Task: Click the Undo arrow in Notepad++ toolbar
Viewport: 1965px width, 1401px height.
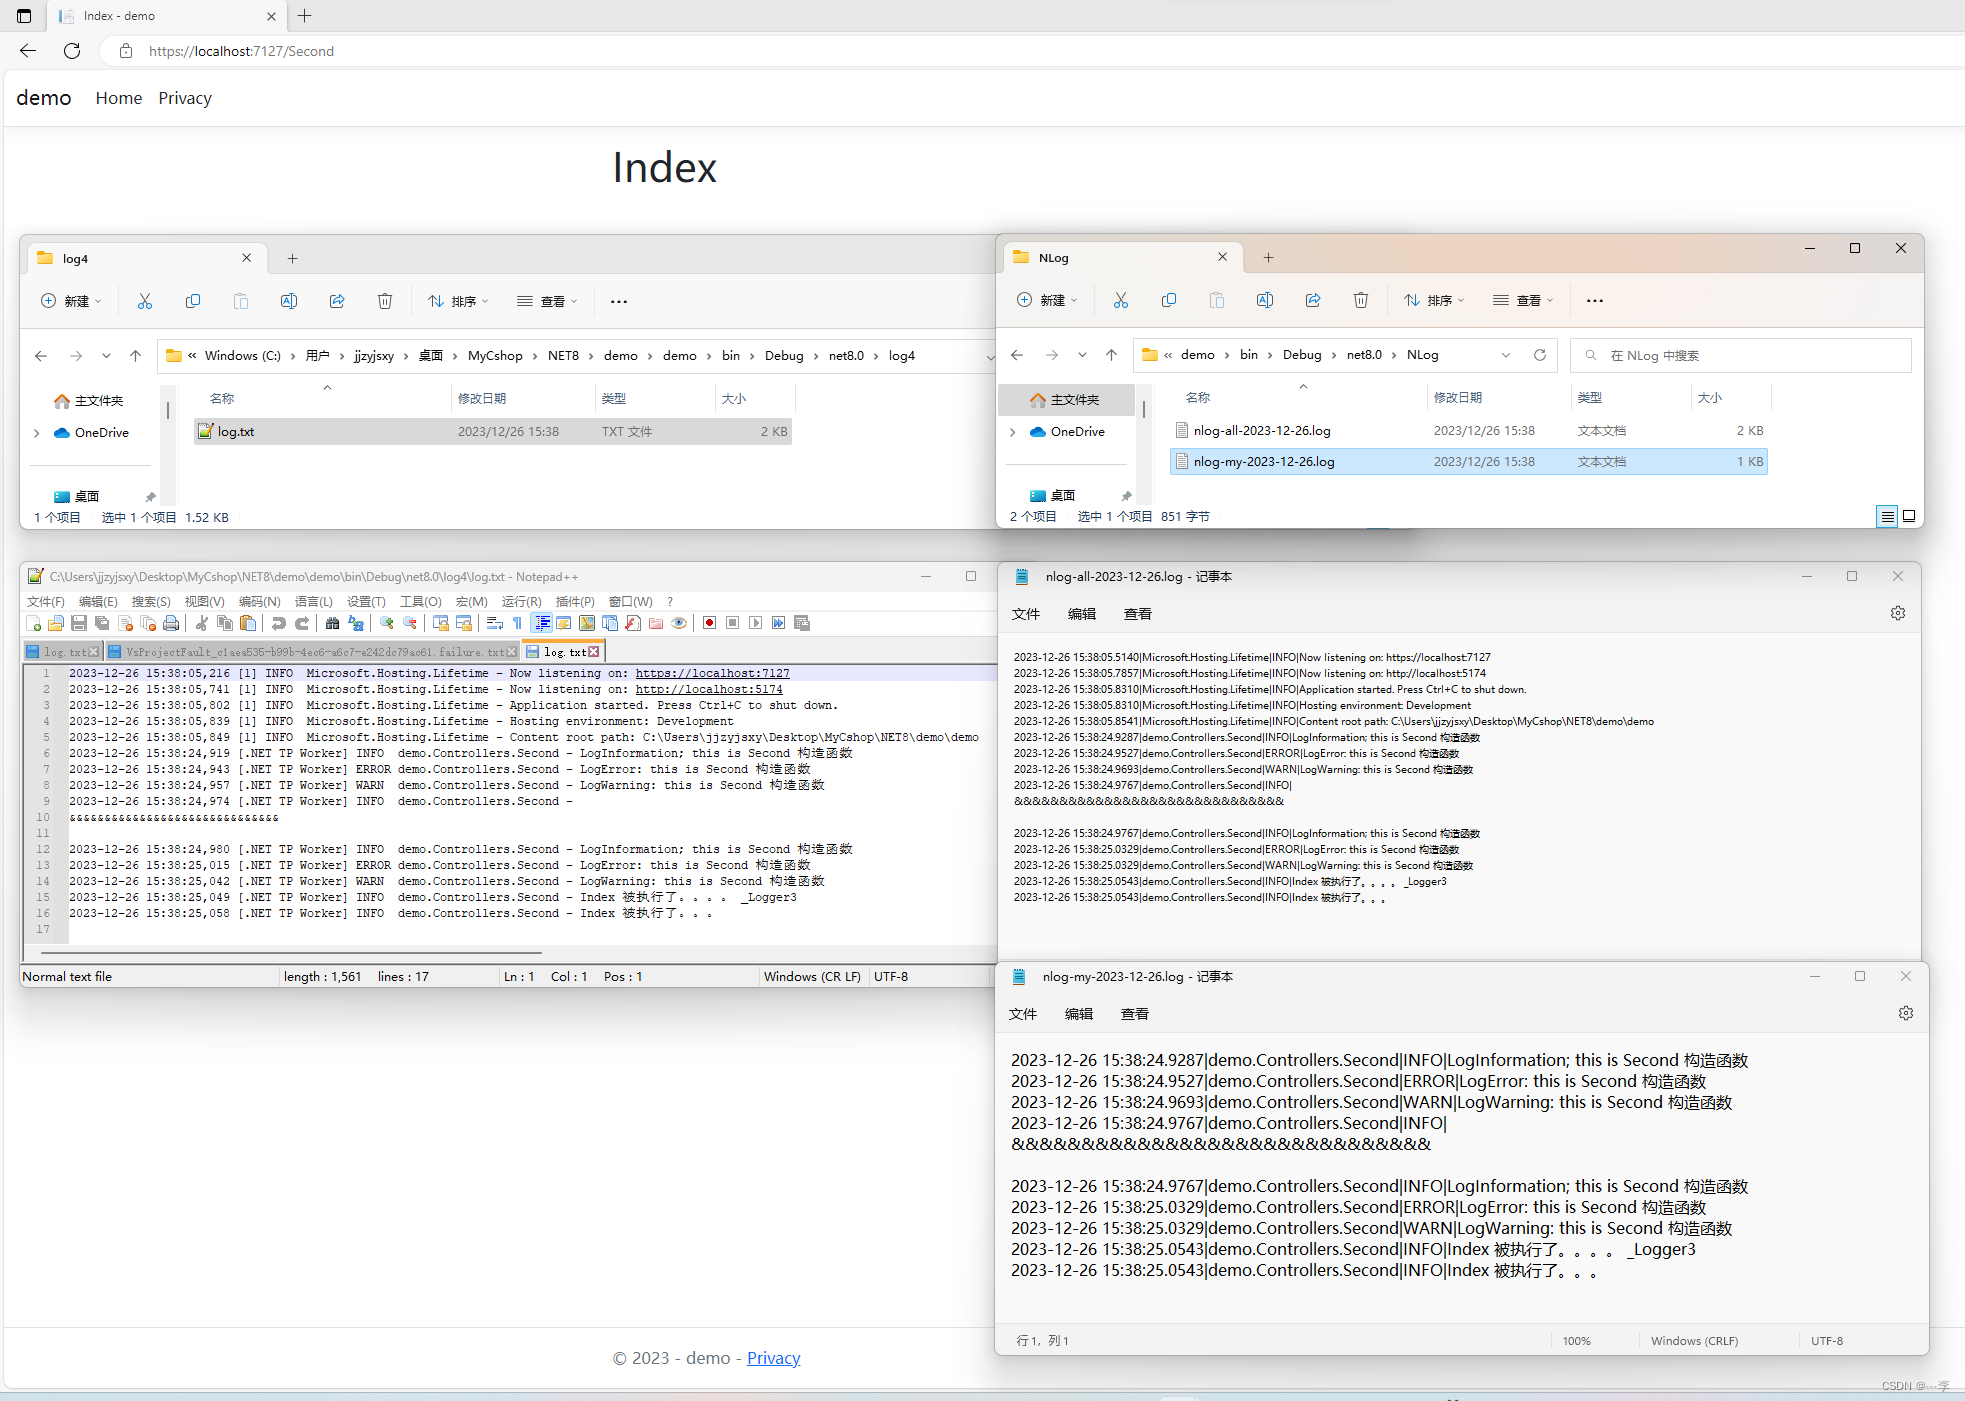Action: coord(278,623)
